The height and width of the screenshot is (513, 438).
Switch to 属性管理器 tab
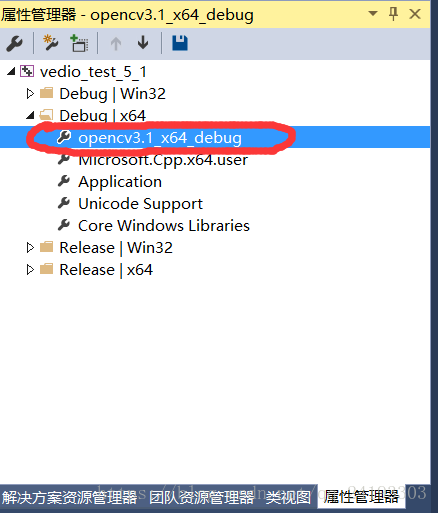pyautogui.click(x=361, y=497)
